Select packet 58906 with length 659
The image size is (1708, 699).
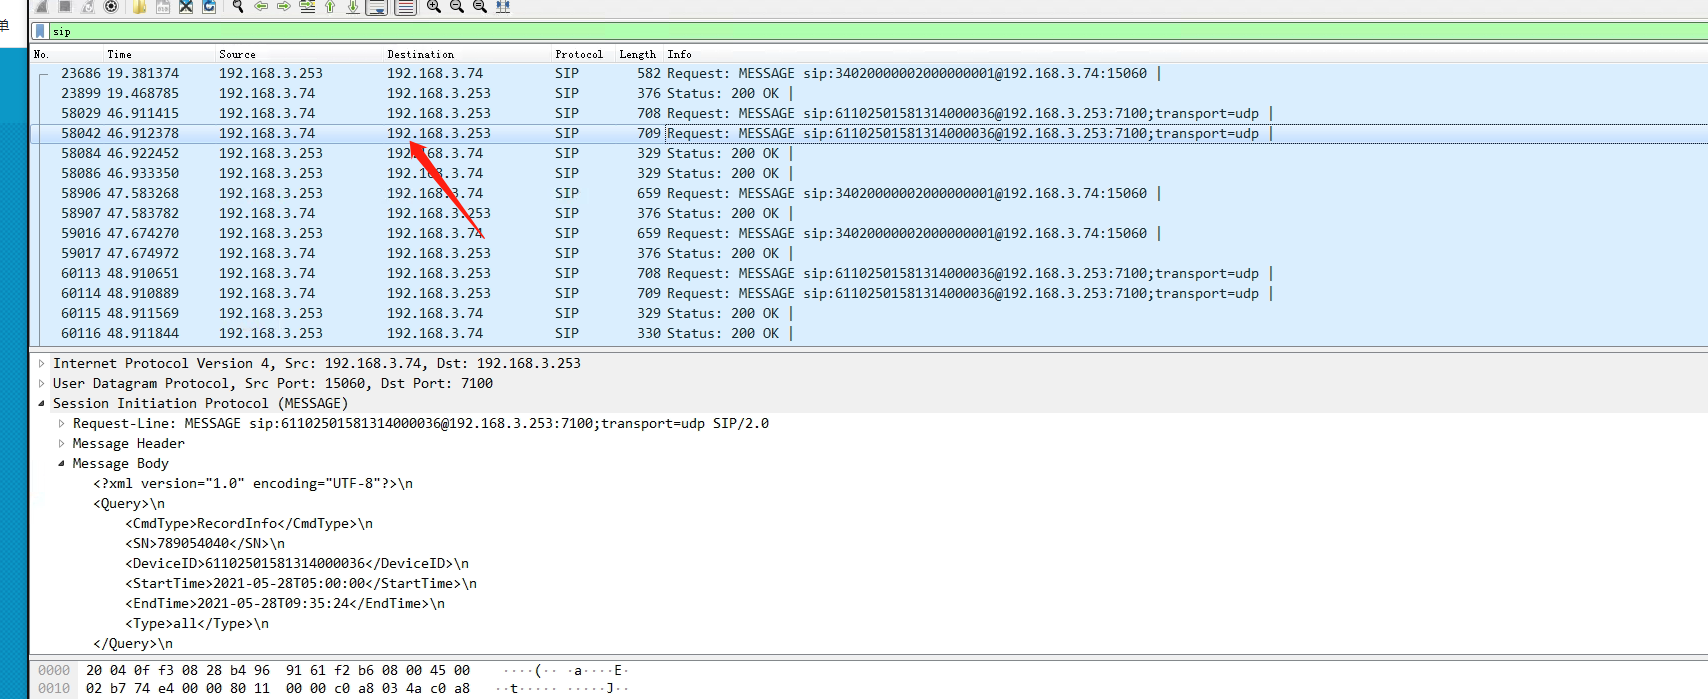868,193
